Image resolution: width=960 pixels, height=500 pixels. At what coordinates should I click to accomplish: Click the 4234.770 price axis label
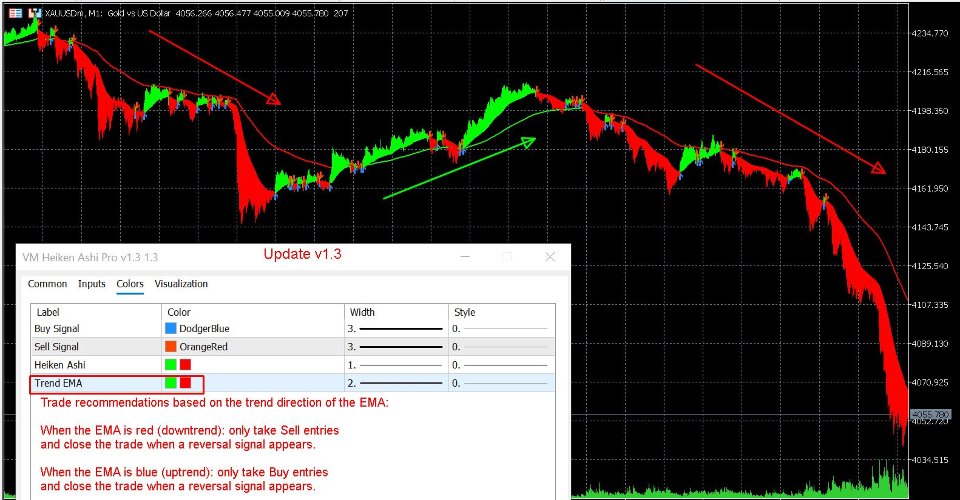(930, 33)
